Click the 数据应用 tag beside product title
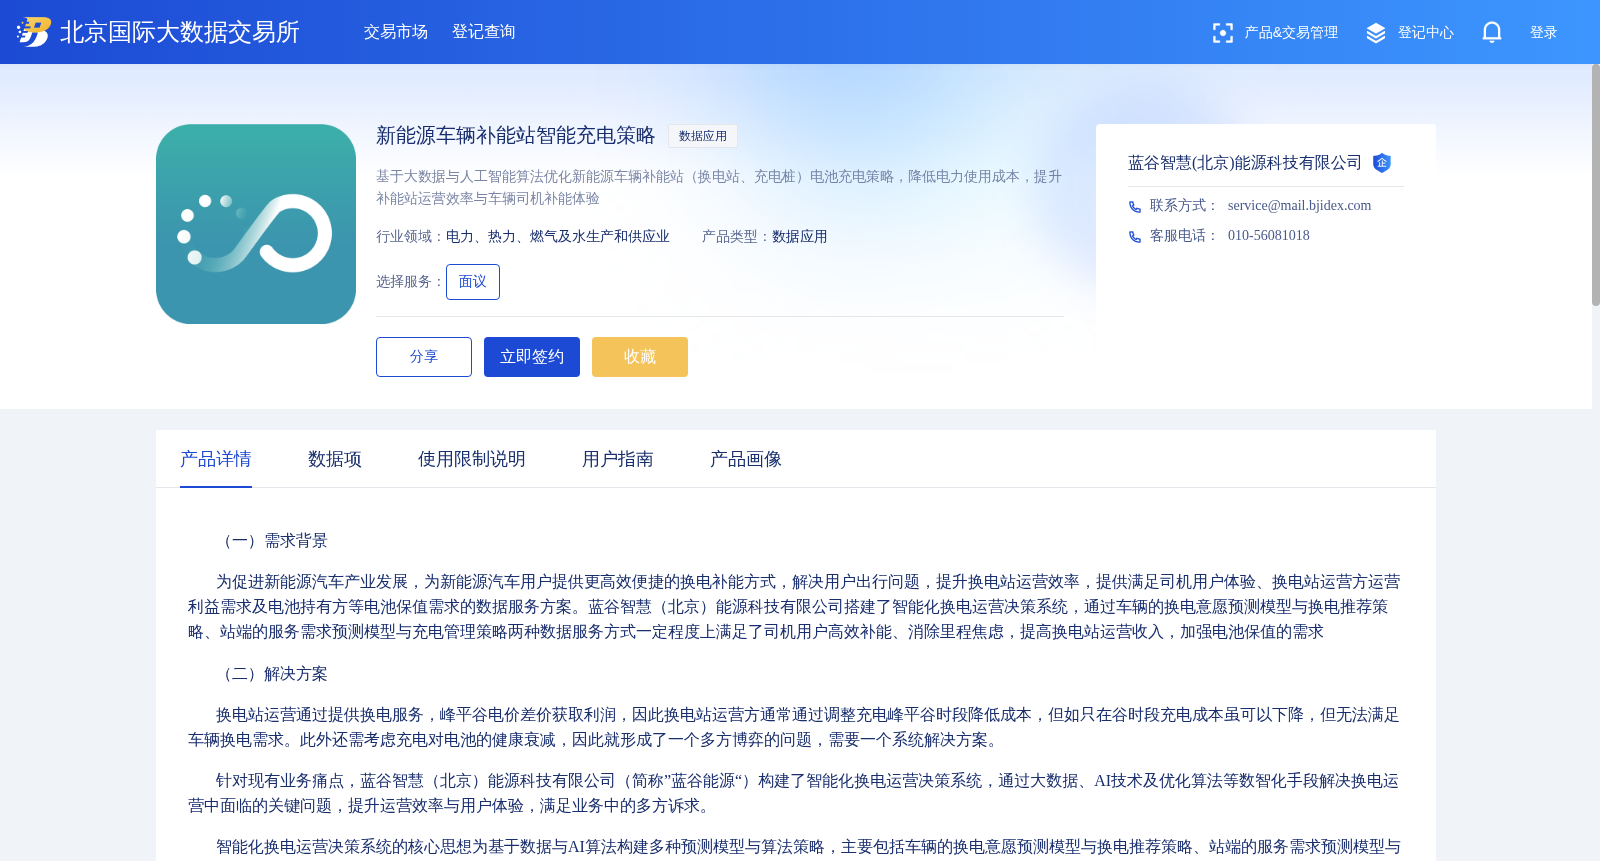This screenshot has height=861, width=1600. 703,136
